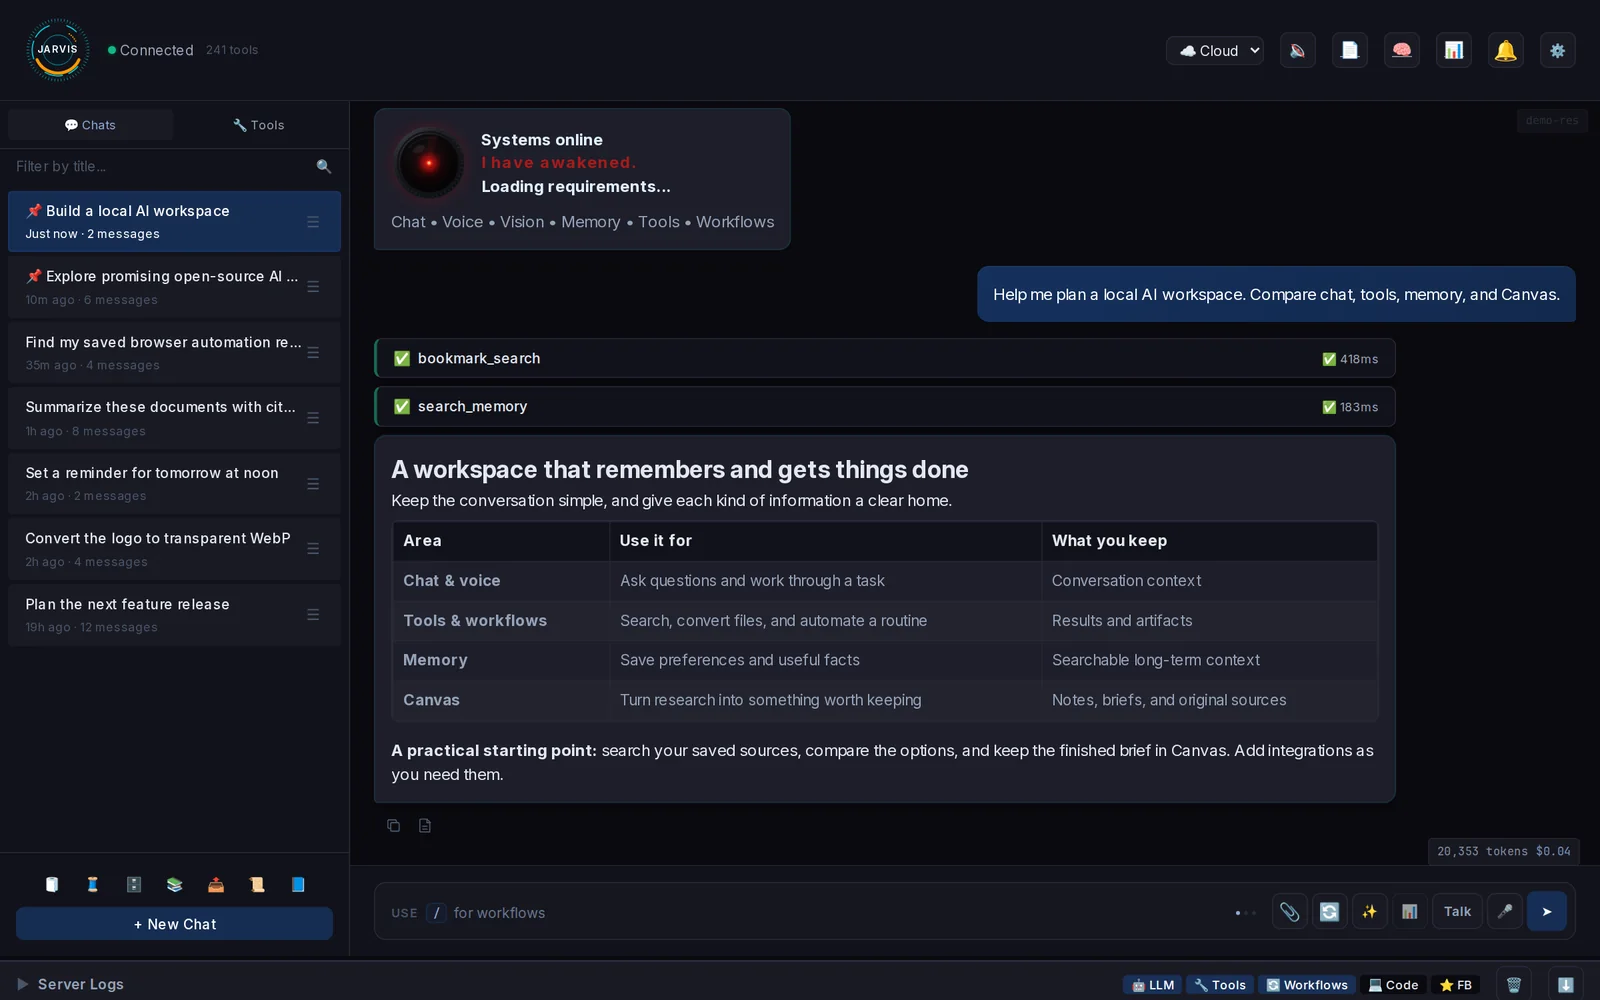The width and height of the screenshot is (1600, 1000).
Task: Click the sparkles icon in input bar
Action: [x=1369, y=911]
